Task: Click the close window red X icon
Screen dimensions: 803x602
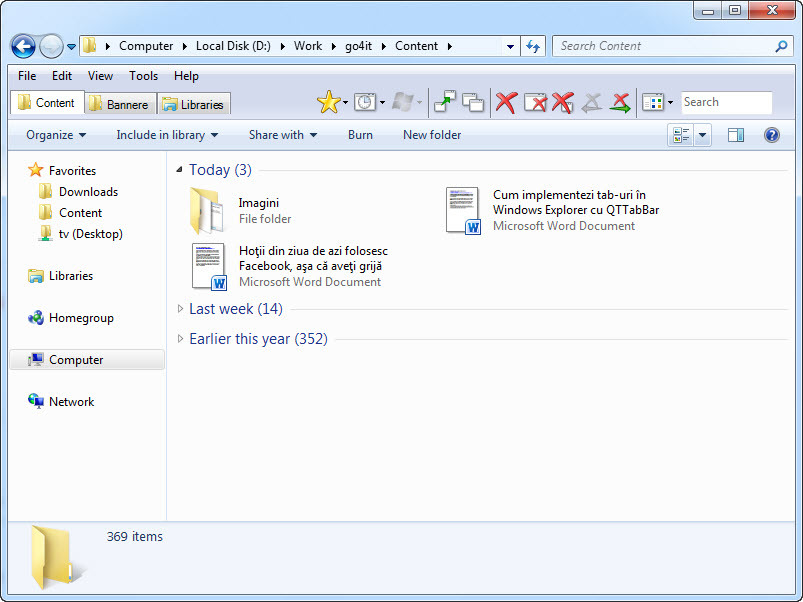Action: (535, 102)
